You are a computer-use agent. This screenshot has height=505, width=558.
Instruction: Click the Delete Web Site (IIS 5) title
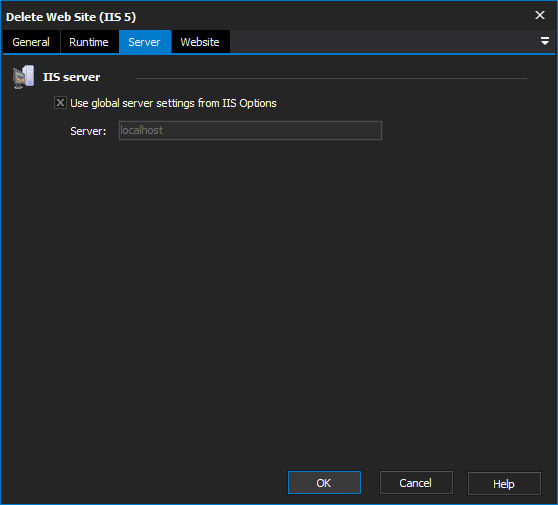pos(71,17)
